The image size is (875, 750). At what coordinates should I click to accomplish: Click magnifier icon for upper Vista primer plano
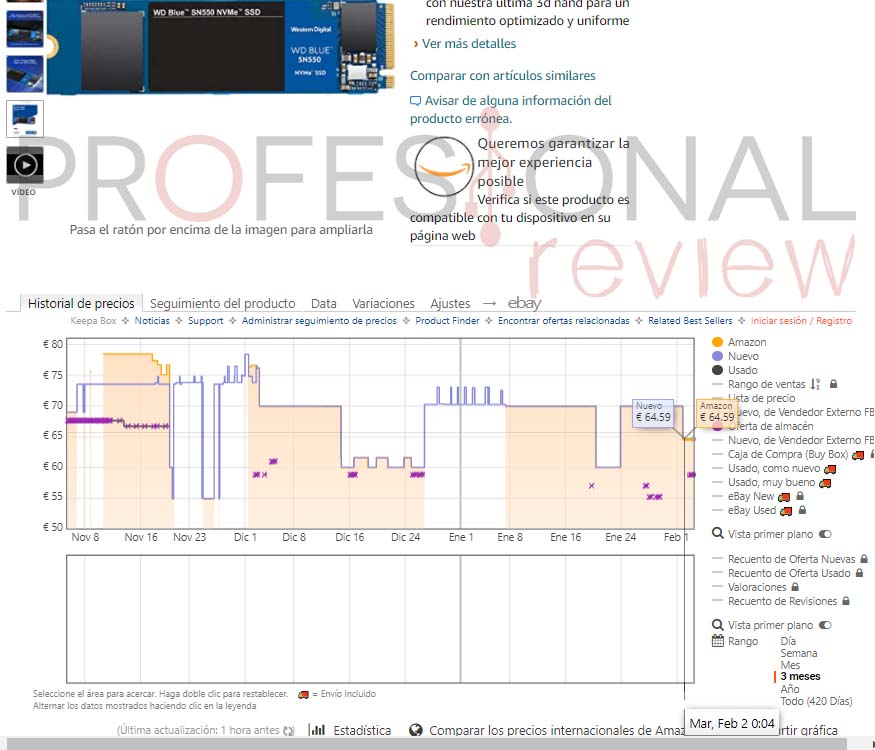718,533
